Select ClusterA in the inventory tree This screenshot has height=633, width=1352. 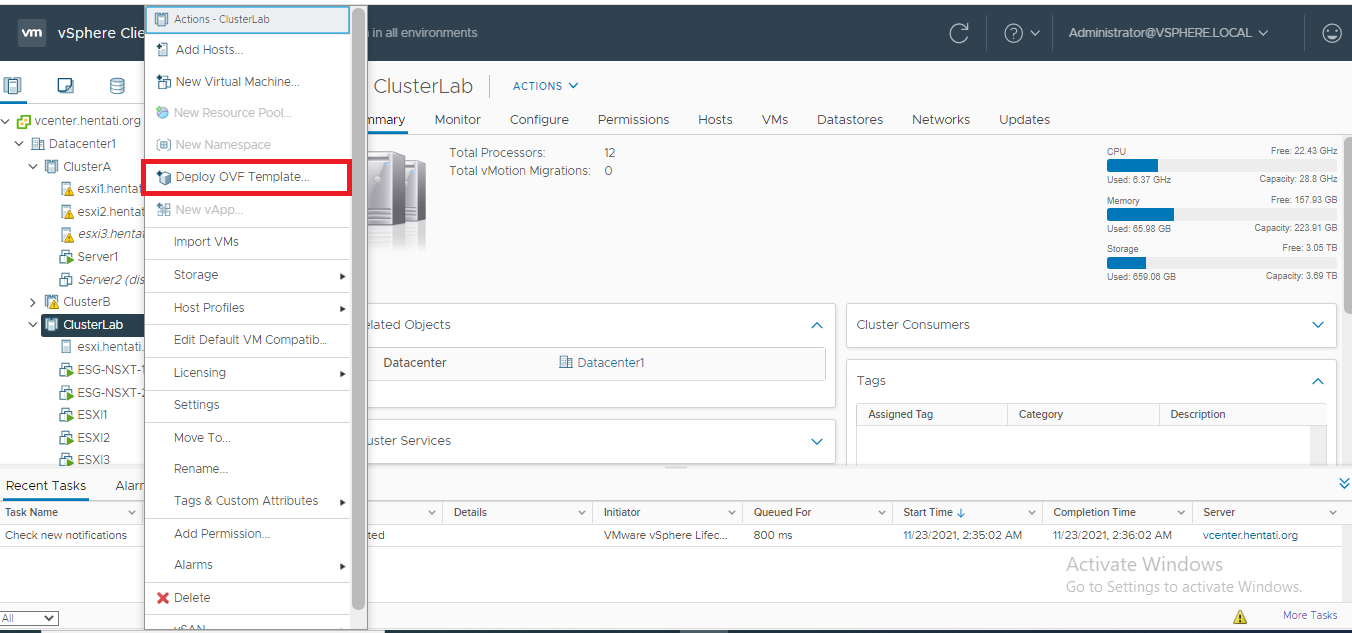(87, 166)
